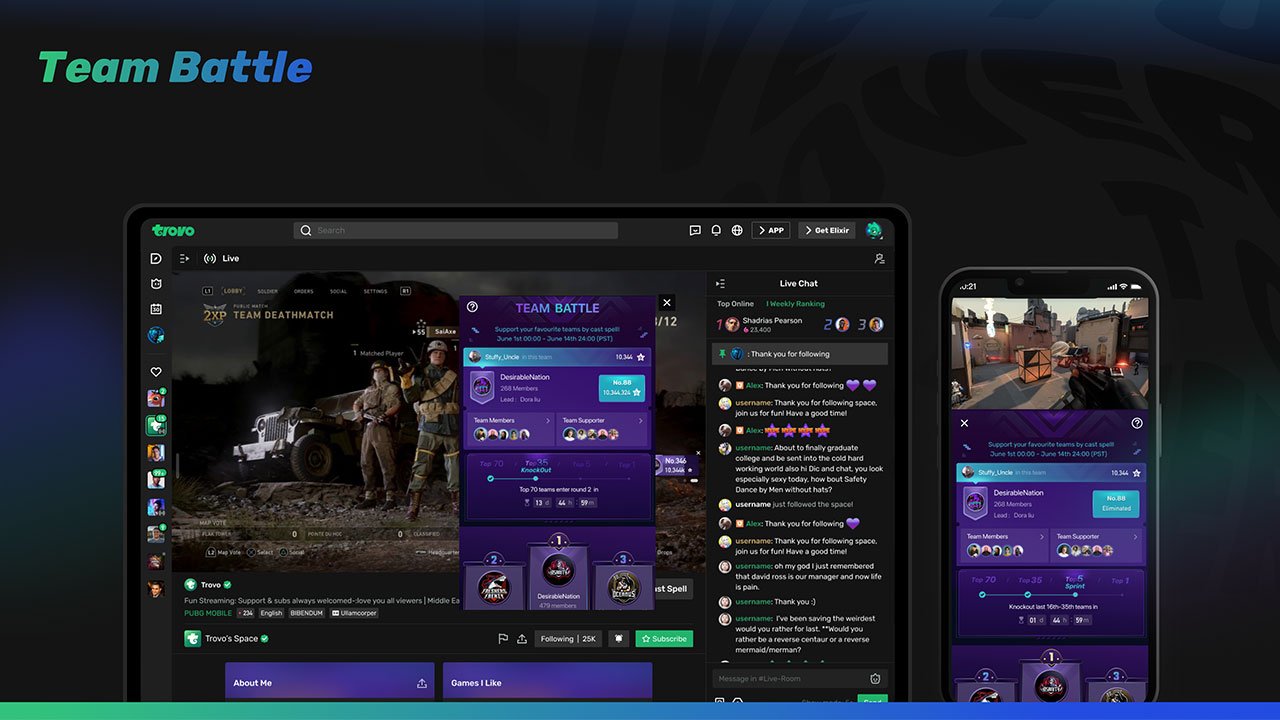Click the green Subscribe button
The height and width of the screenshot is (720, 1280).
click(x=664, y=638)
